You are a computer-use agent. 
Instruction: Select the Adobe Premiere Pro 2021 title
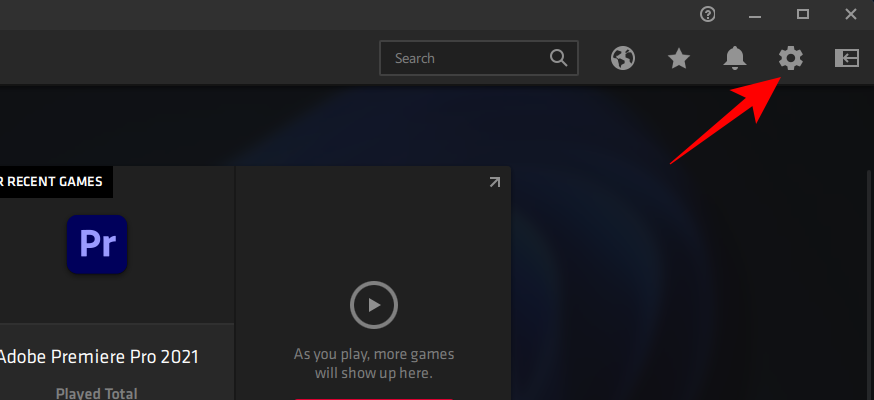(x=99, y=357)
